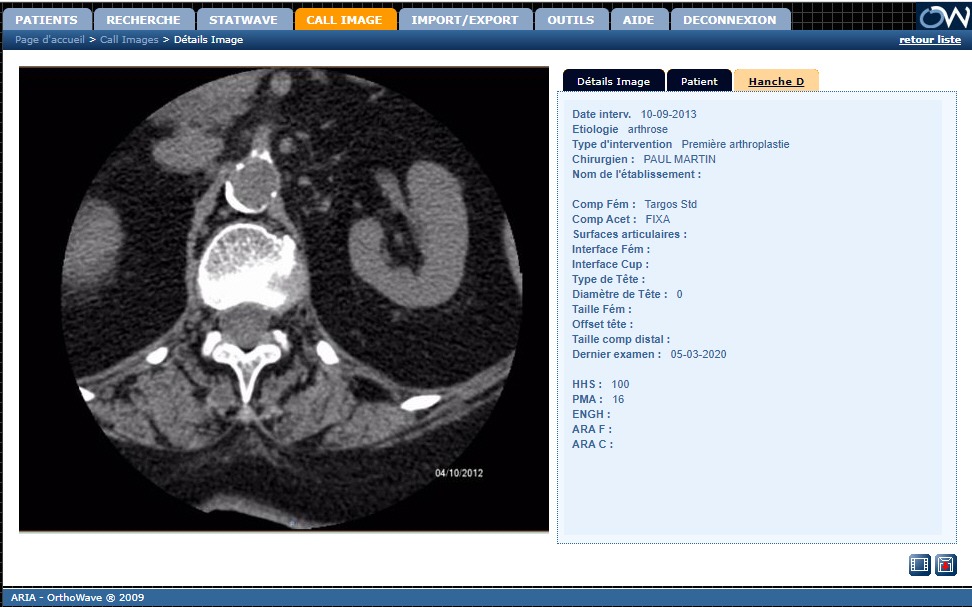Go to Page d'accueil breadcrumb link

click(x=50, y=40)
